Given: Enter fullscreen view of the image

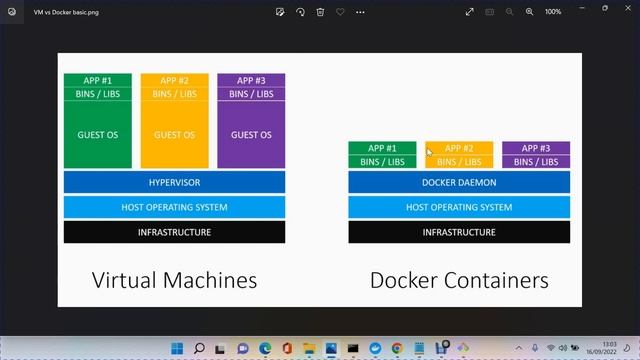Looking at the screenshot, I should click(x=469, y=12).
